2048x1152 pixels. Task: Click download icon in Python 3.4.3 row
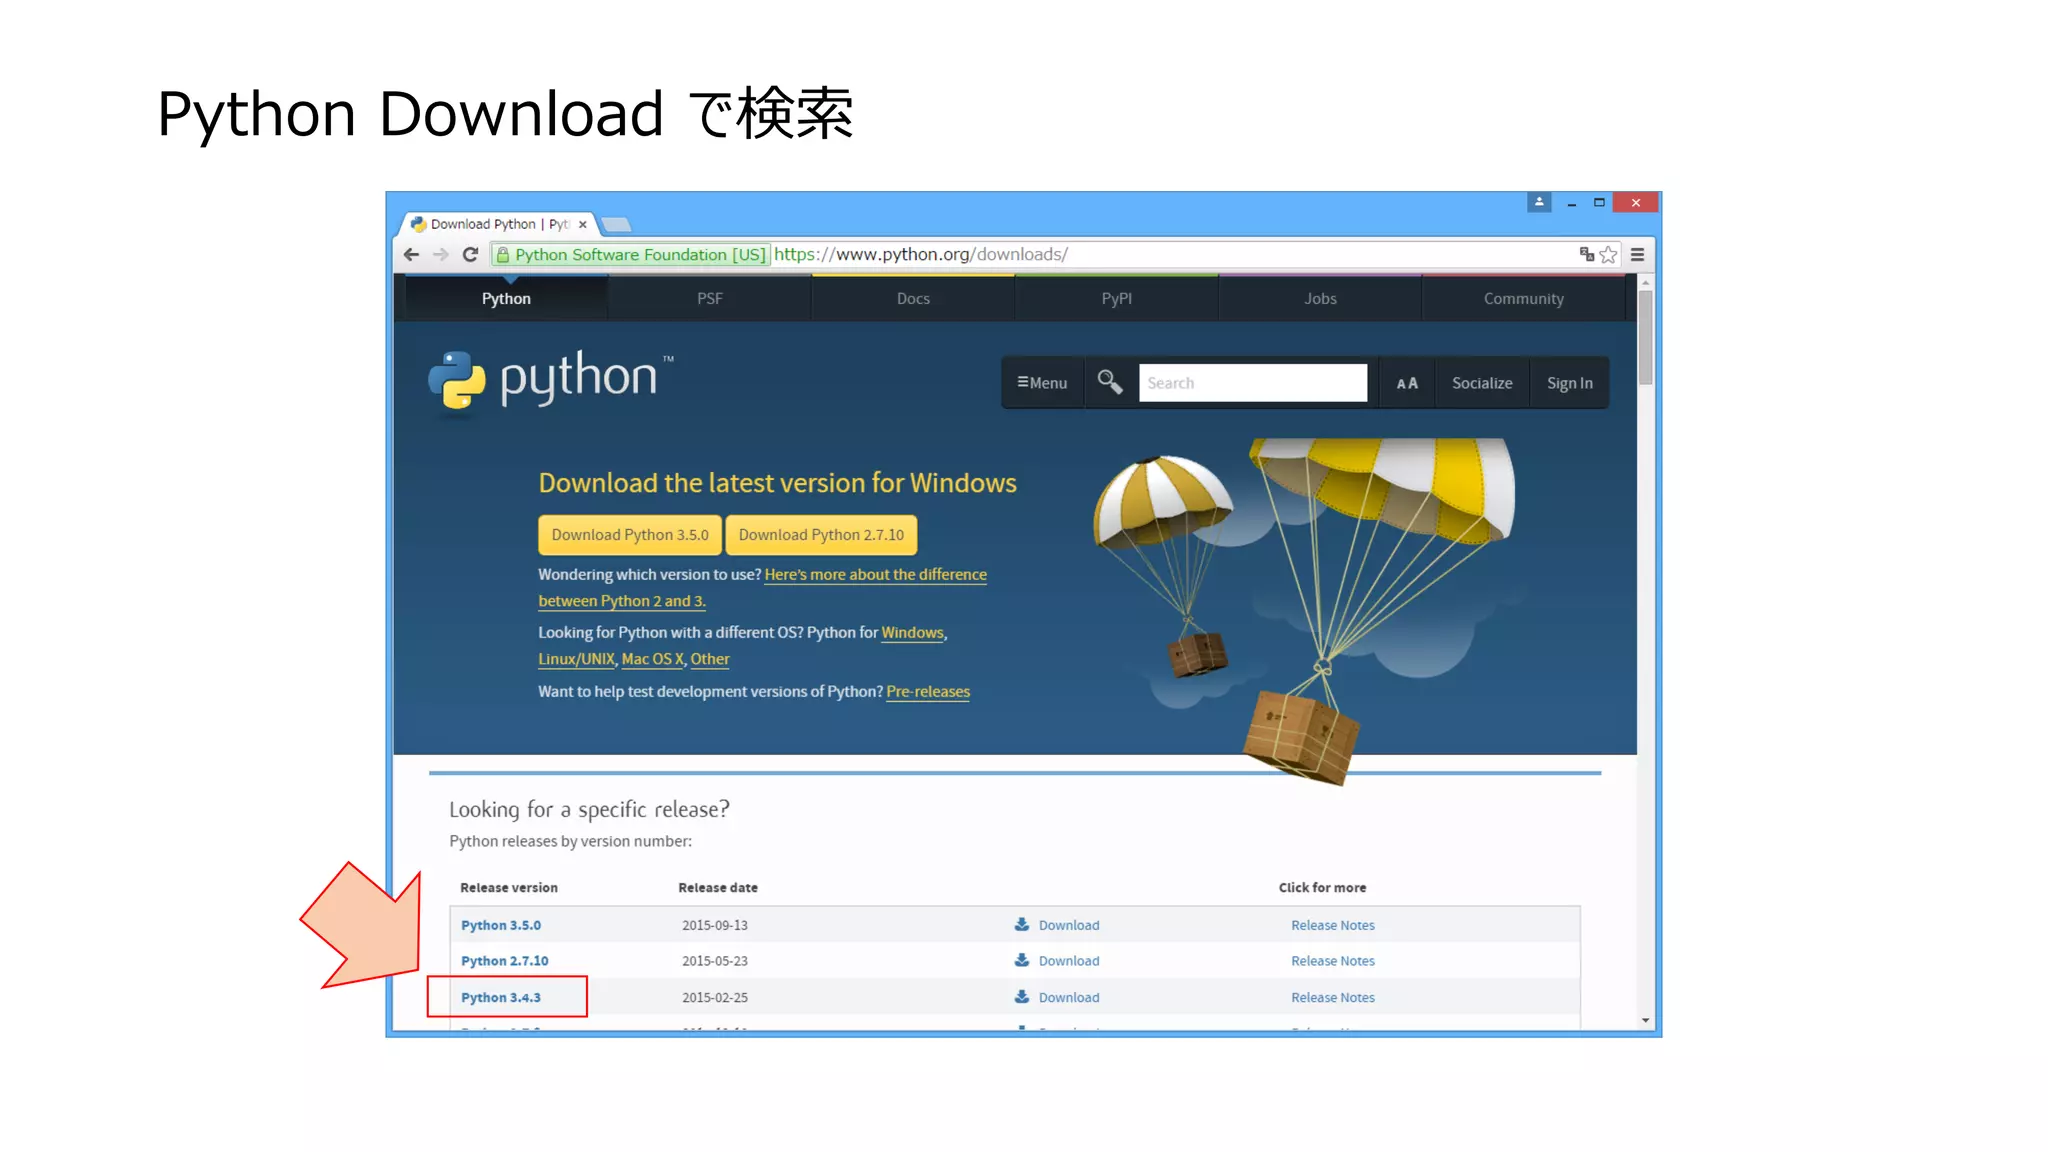(x=1022, y=996)
